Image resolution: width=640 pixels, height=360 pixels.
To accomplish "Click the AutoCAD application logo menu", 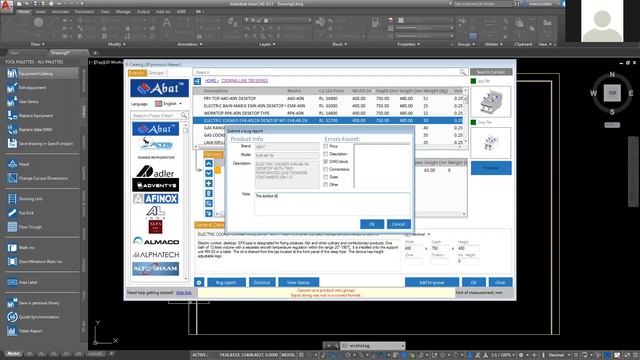I will pyautogui.click(x=7, y=6).
